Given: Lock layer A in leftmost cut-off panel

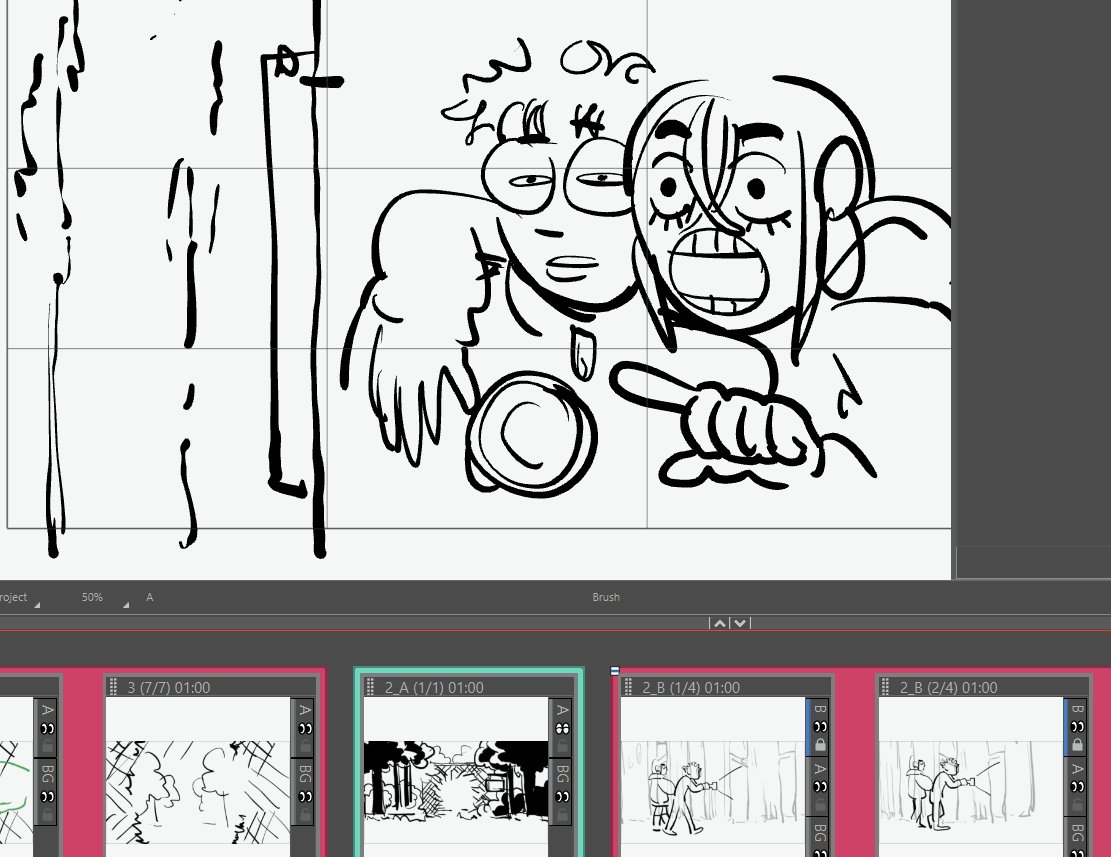Looking at the screenshot, I should click(x=47, y=747).
